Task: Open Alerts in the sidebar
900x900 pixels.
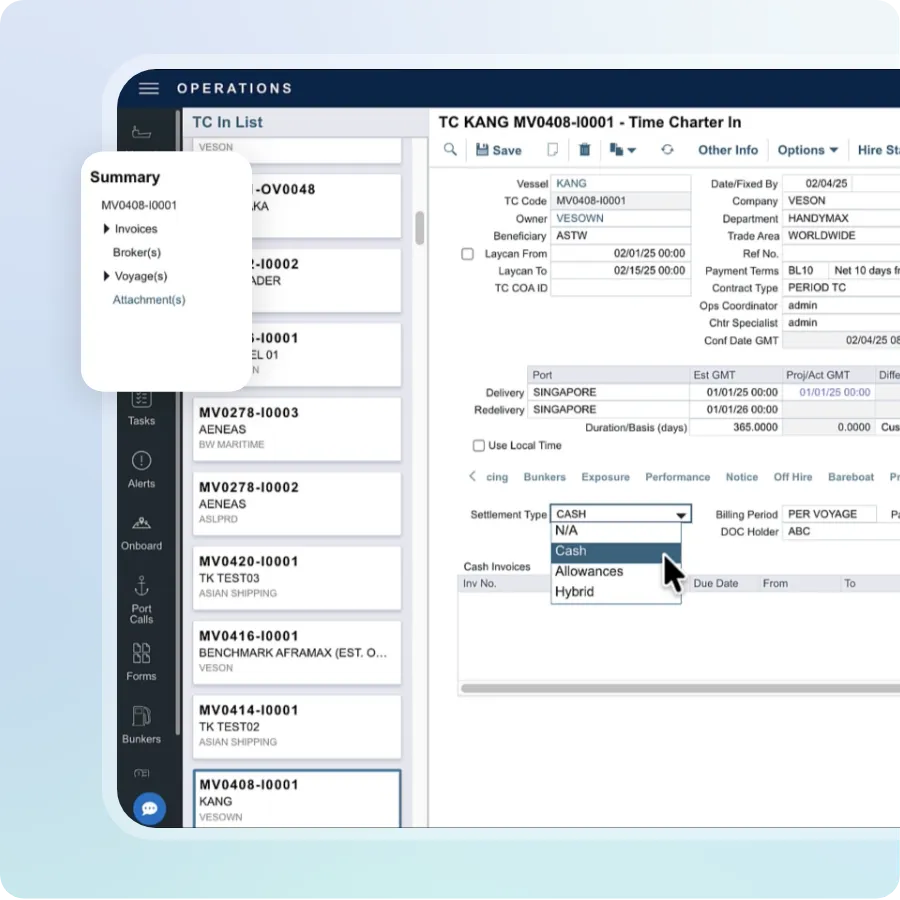Action: click(141, 470)
